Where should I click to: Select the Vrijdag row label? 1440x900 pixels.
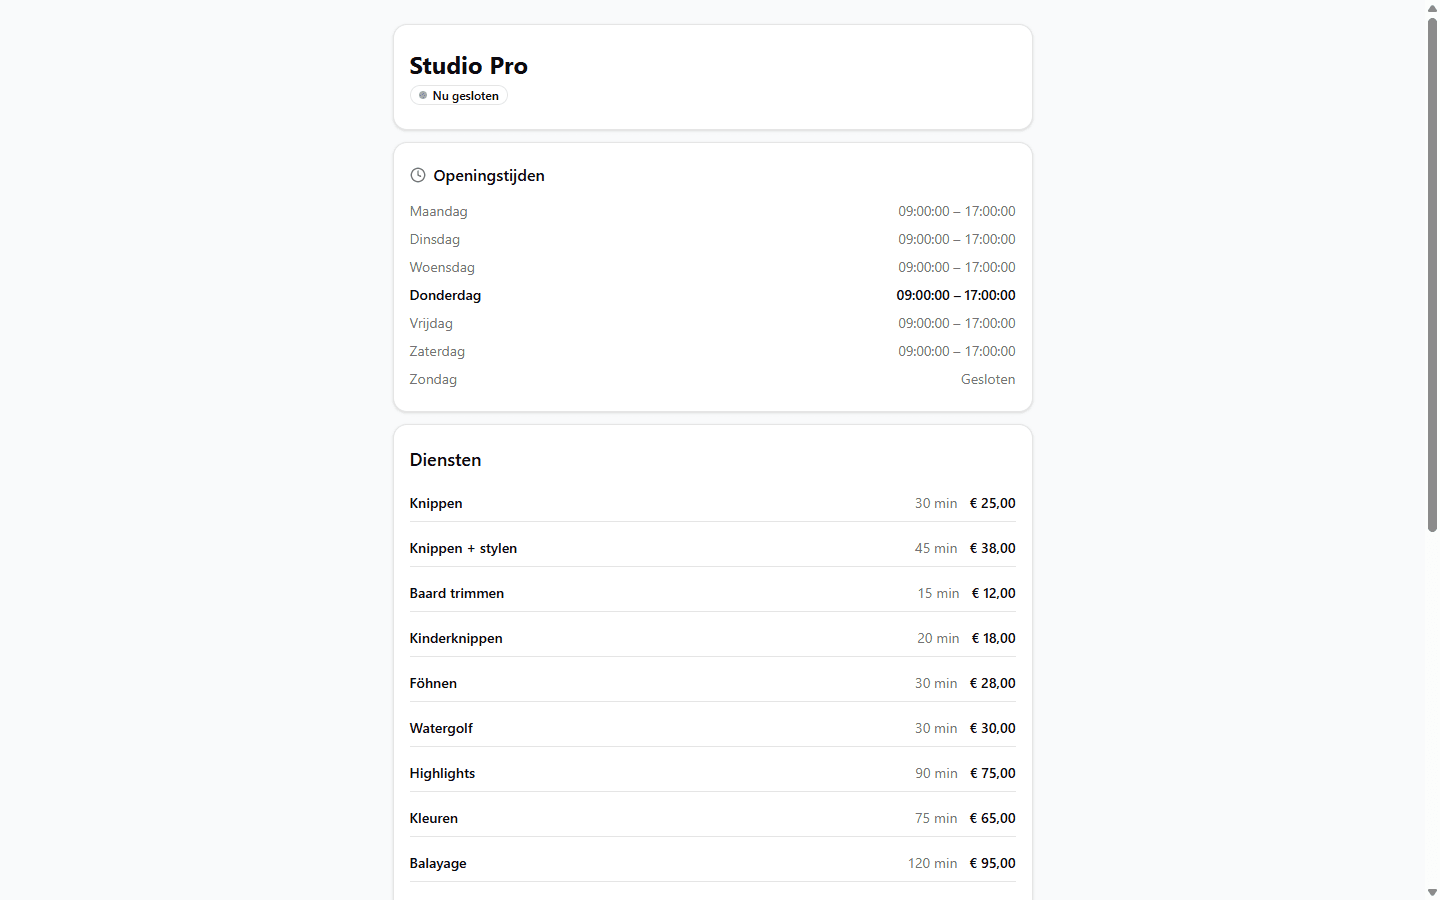(x=431, y=323)
